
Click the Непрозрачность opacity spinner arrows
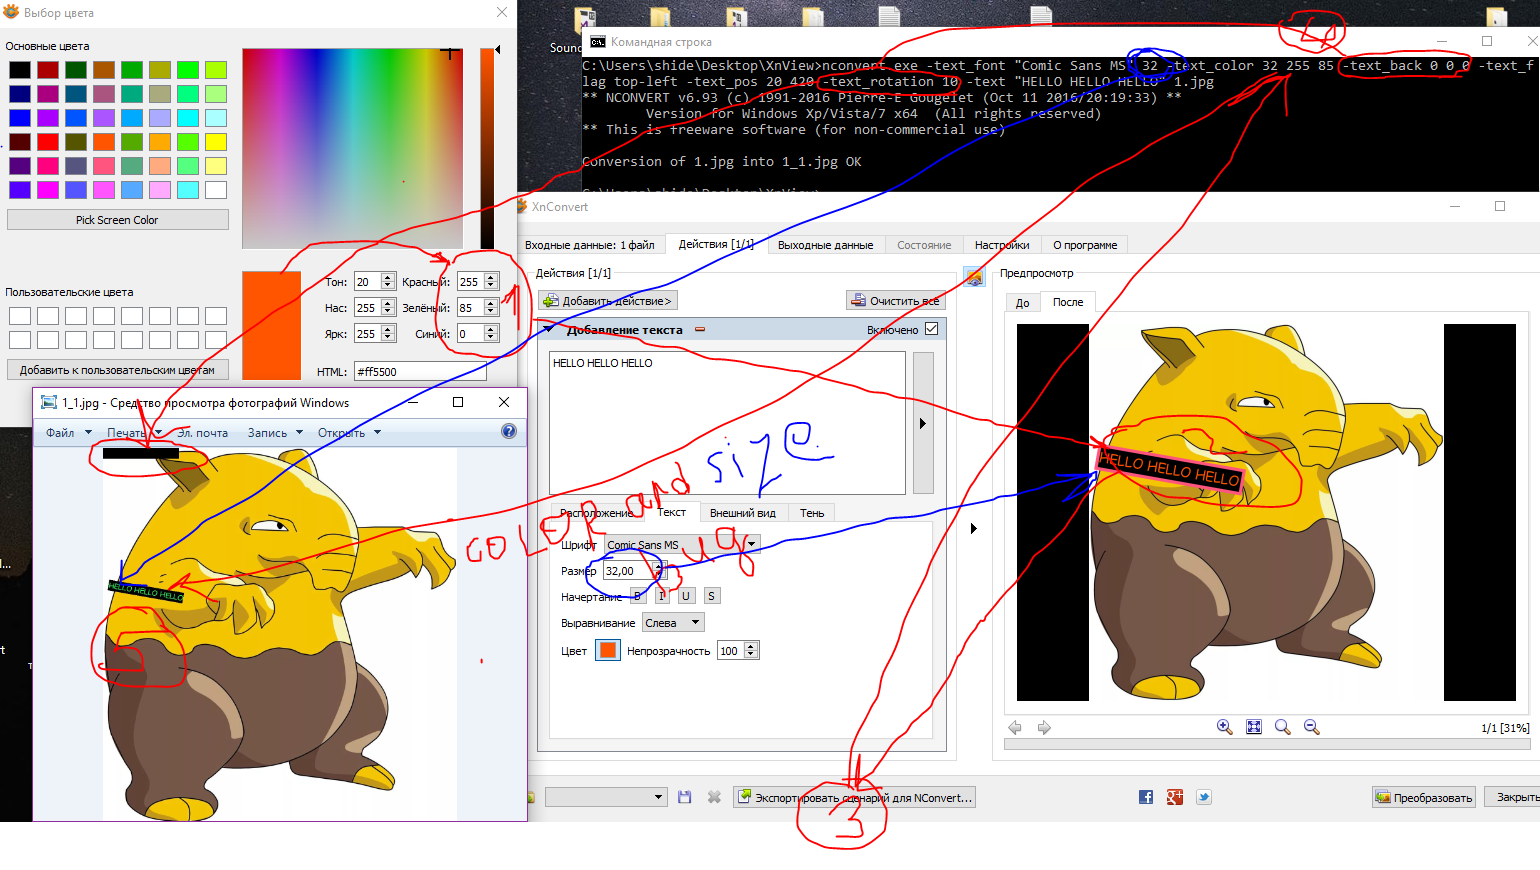(751, 650)
